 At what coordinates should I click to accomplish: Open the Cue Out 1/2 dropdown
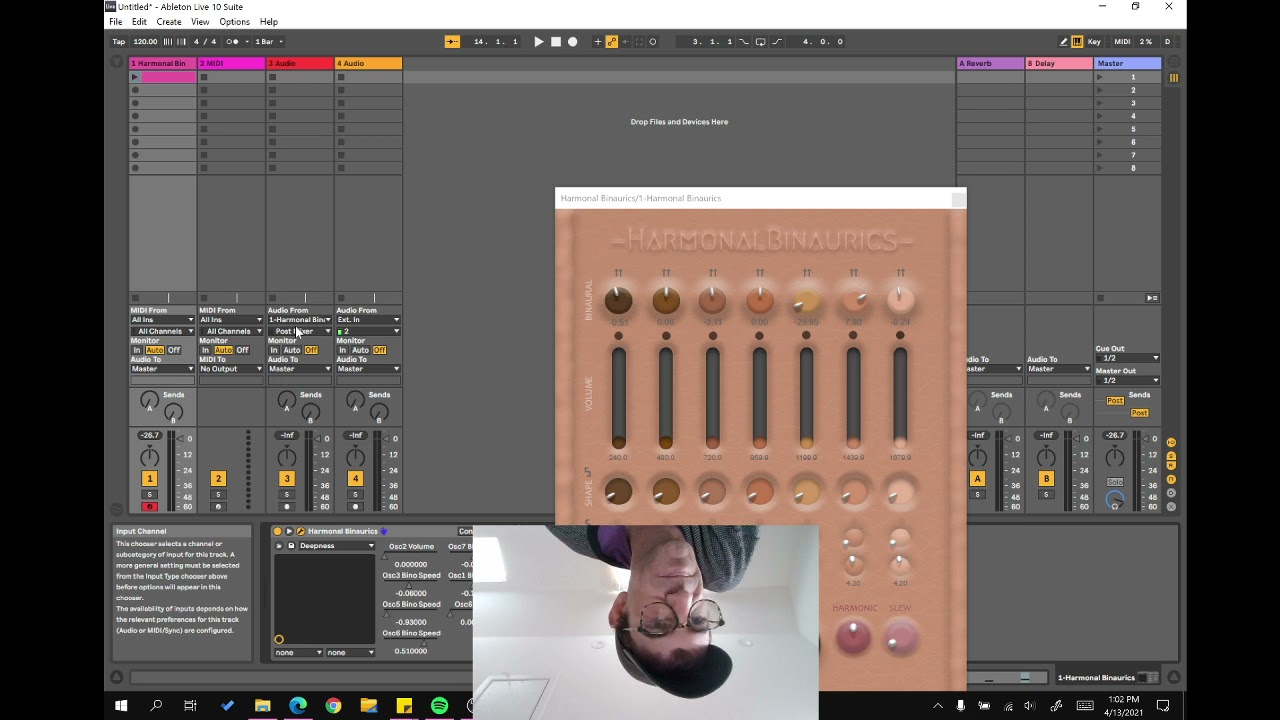(1128, 358)
